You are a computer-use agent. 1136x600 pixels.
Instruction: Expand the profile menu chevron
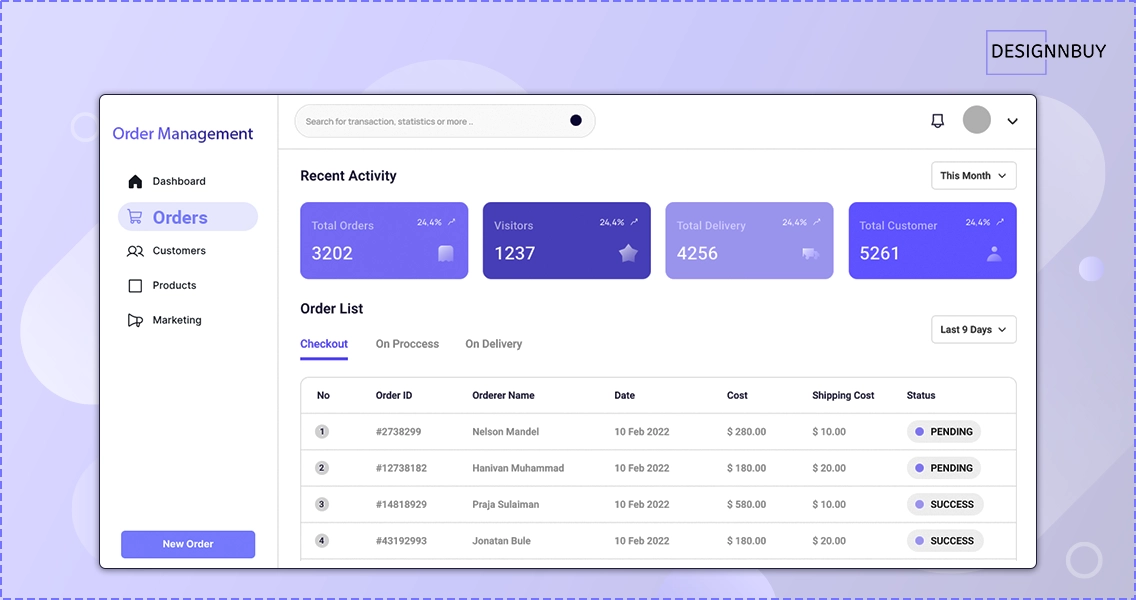point(1012,121)
